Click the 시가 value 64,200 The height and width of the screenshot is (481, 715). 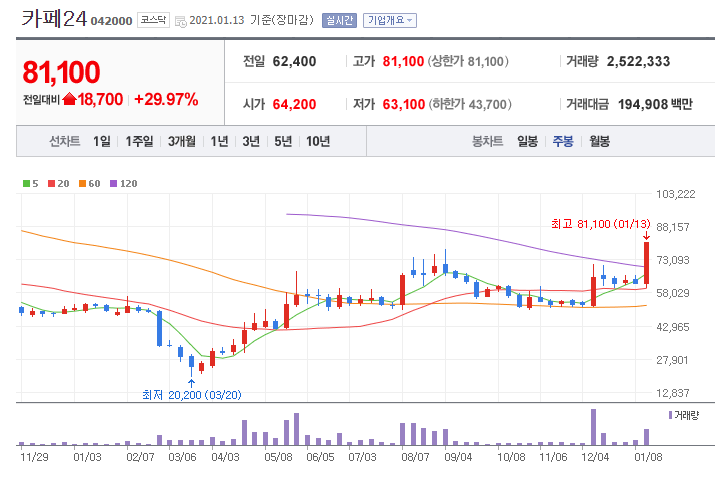[x=294, y=104]
